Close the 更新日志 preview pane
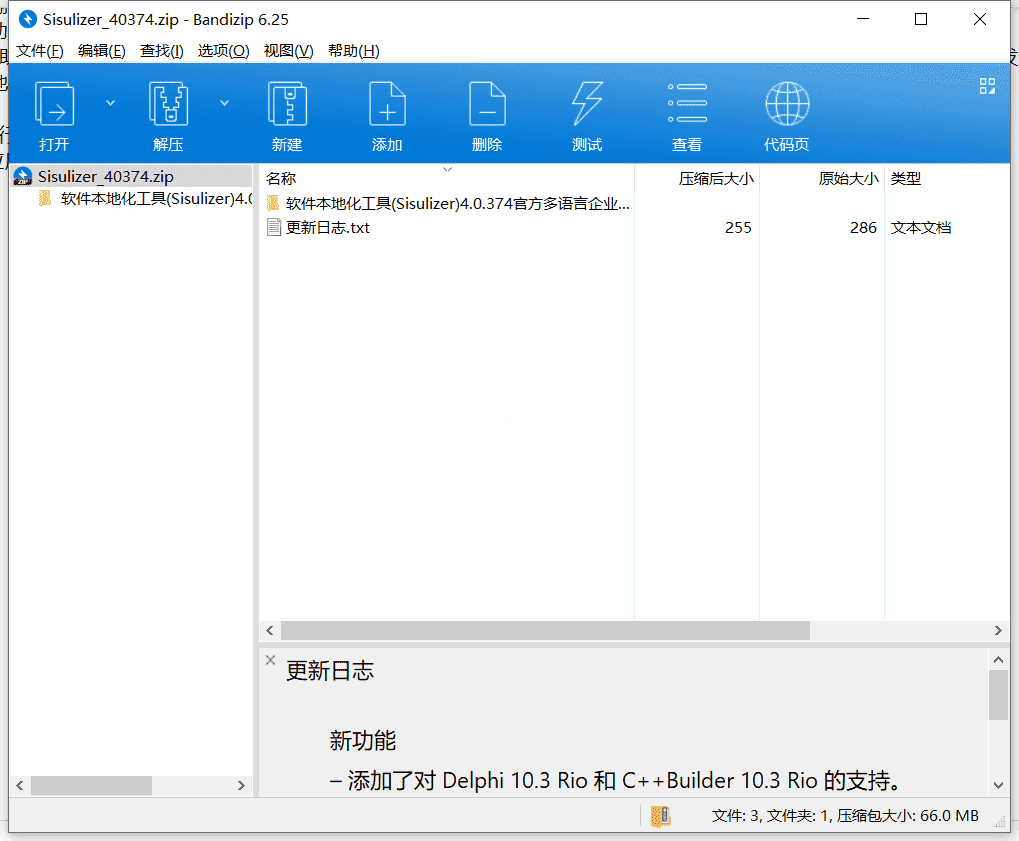The image size is (1019, 841). point(270,660)
